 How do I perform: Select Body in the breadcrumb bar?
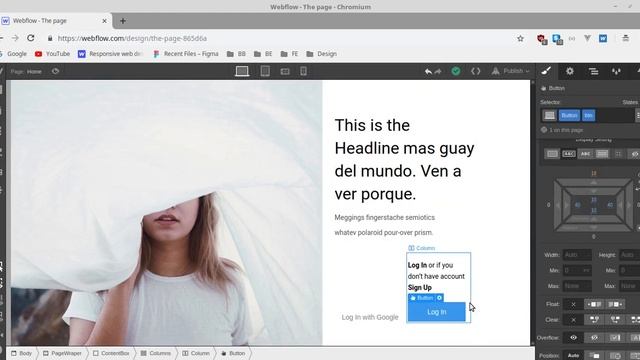tap(22, 353)
